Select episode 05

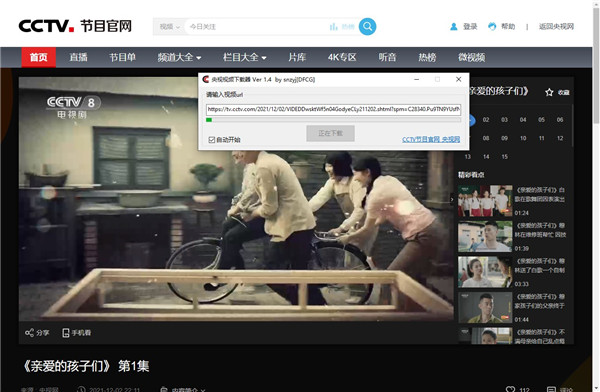[541, 120]
